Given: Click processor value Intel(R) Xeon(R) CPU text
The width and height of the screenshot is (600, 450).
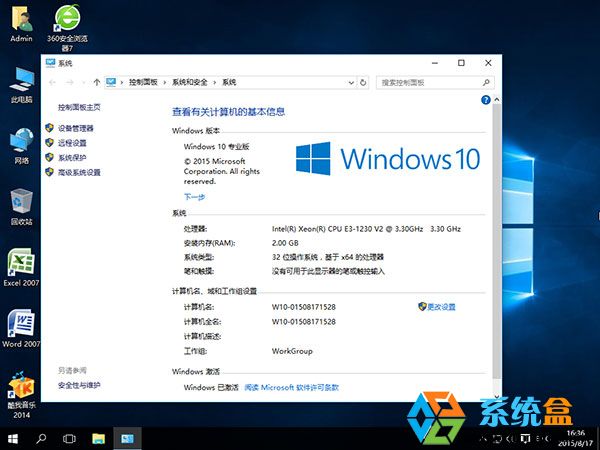Looking at the screenshot, I should [x=366, y=229].
